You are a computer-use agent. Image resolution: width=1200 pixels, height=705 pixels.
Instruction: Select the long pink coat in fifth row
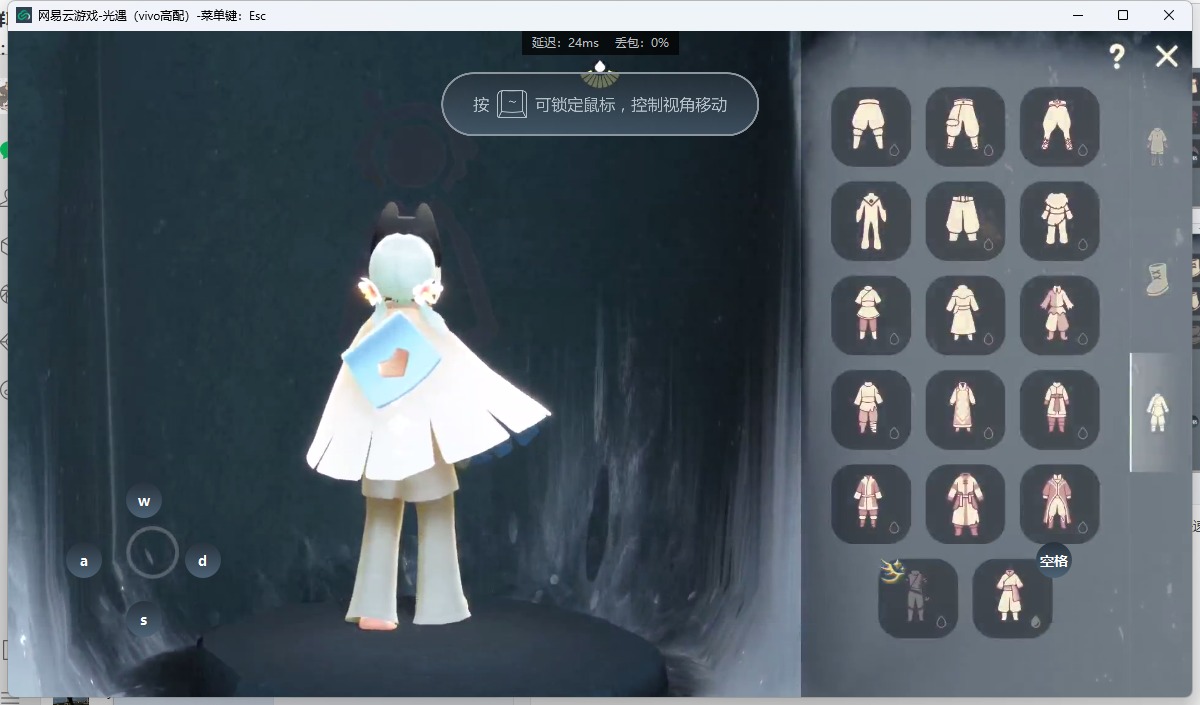pos(1060,504)
